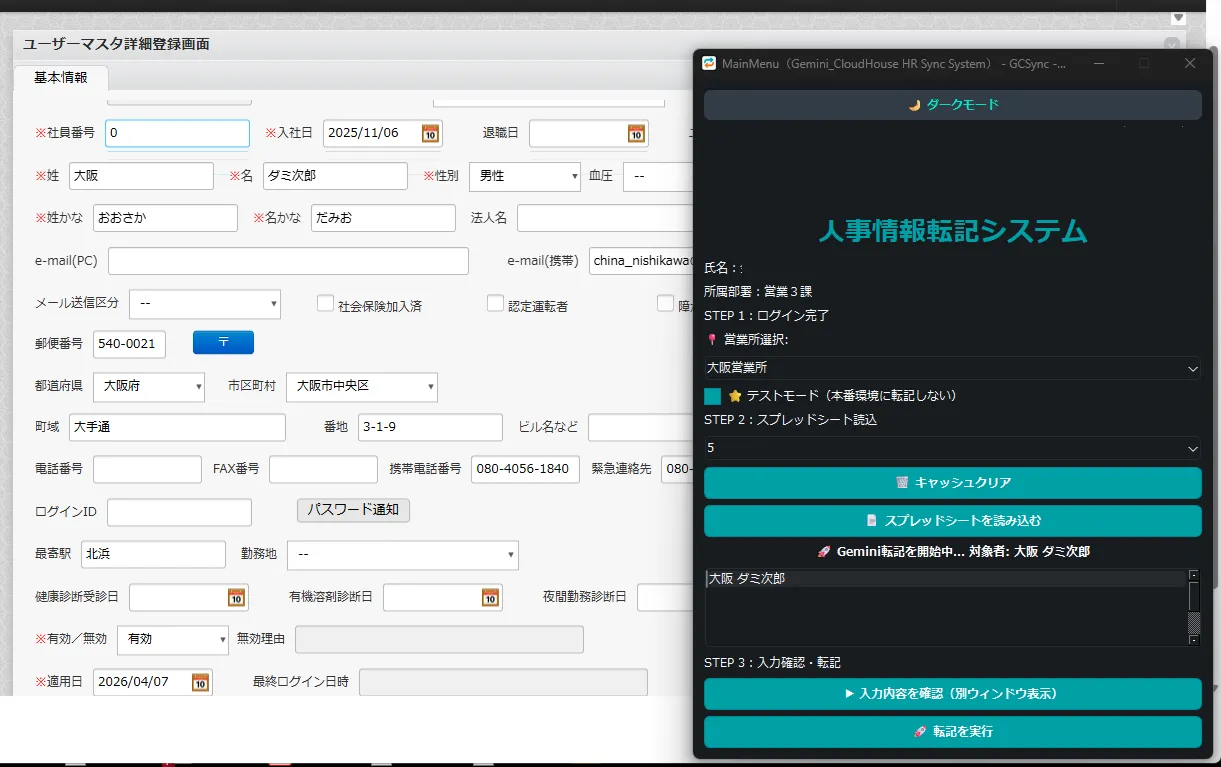The height and width of the screenshot is (767, 1221).
Task: Click list box scrollbar in GCSync window
Action: click(x=1193, y=607)
